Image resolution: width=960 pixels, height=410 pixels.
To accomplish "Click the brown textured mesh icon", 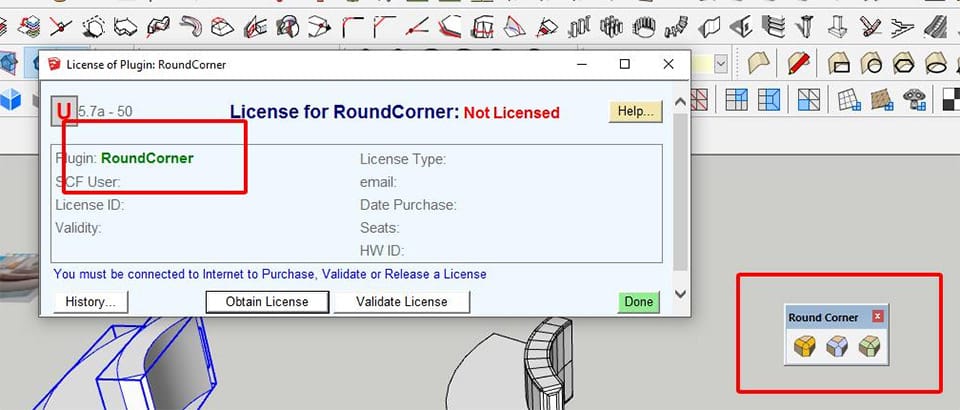I will [x=882, y=100].
